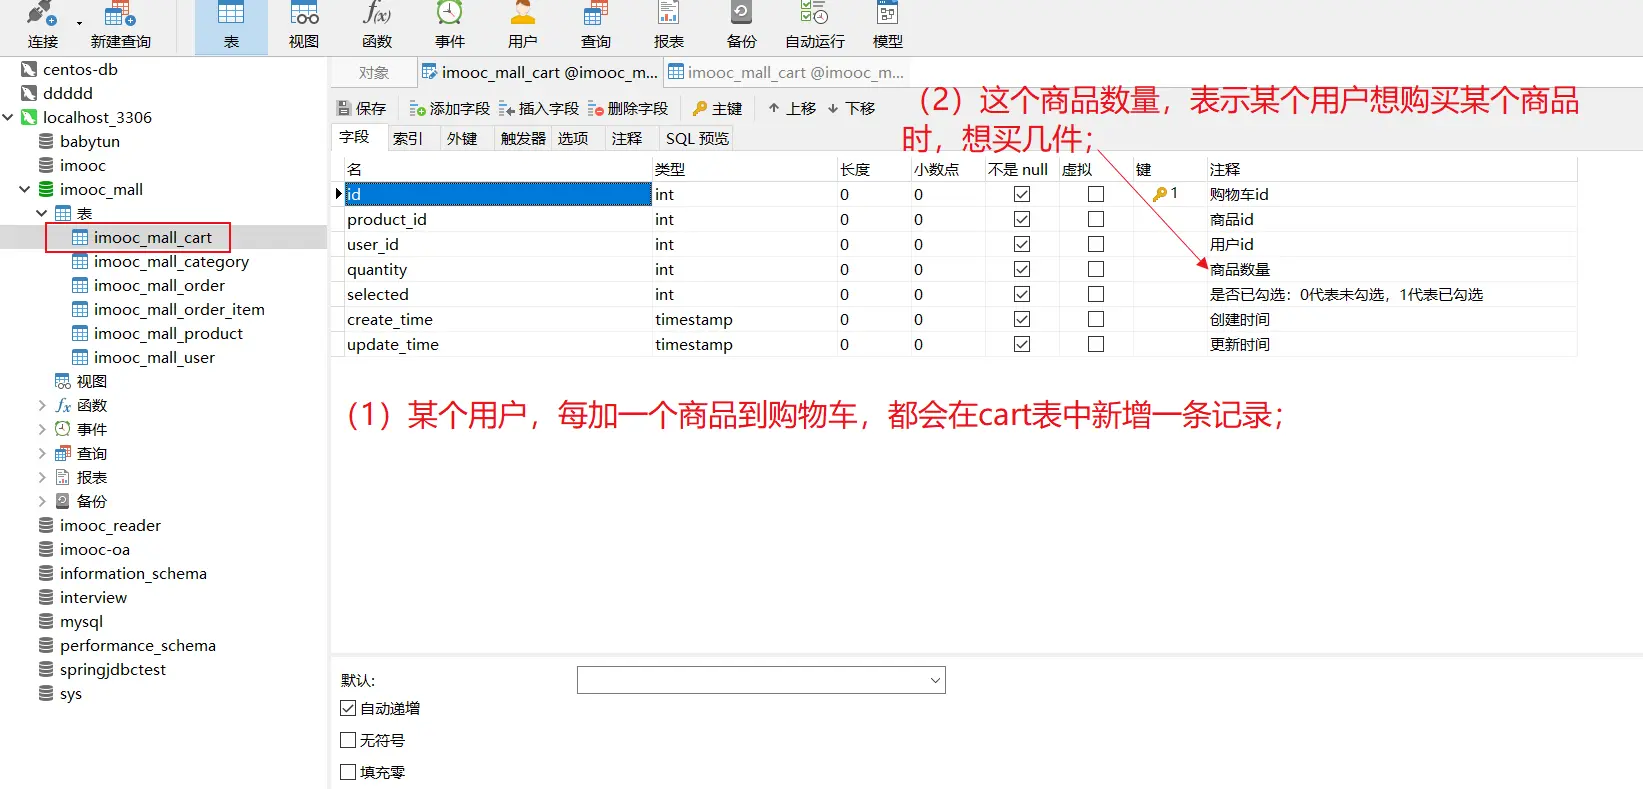Click the 保存 (Save) button
The height and width of the screenshot is (789, 1643).
click(361, 108)
